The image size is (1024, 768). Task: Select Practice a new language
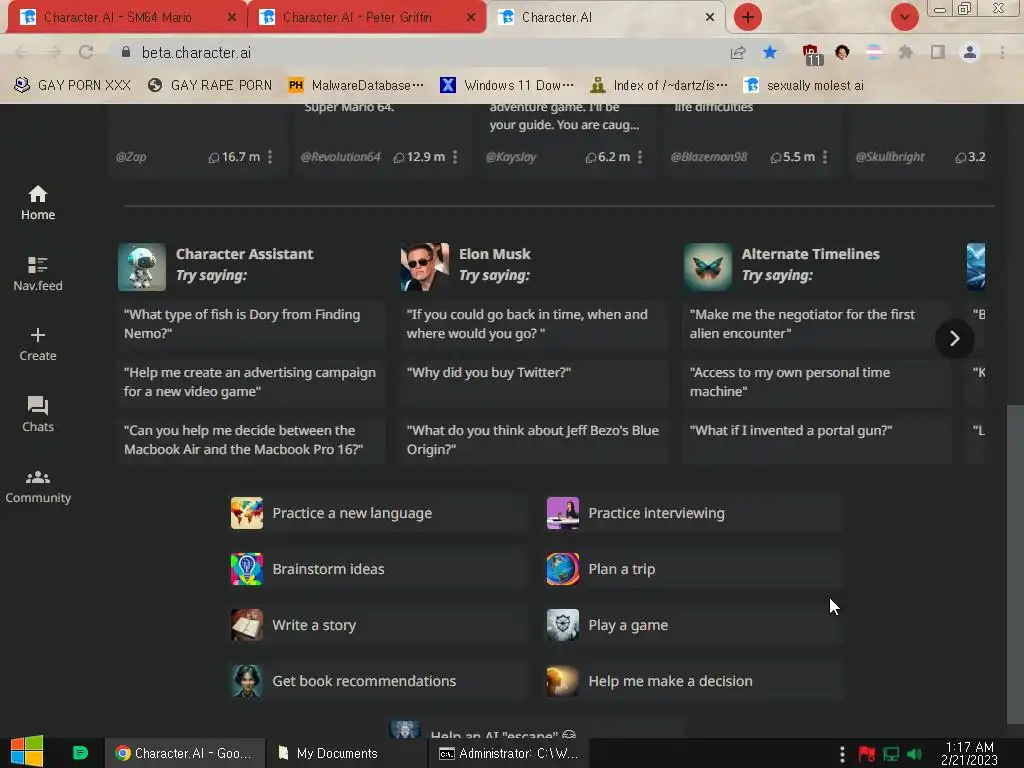377,513
